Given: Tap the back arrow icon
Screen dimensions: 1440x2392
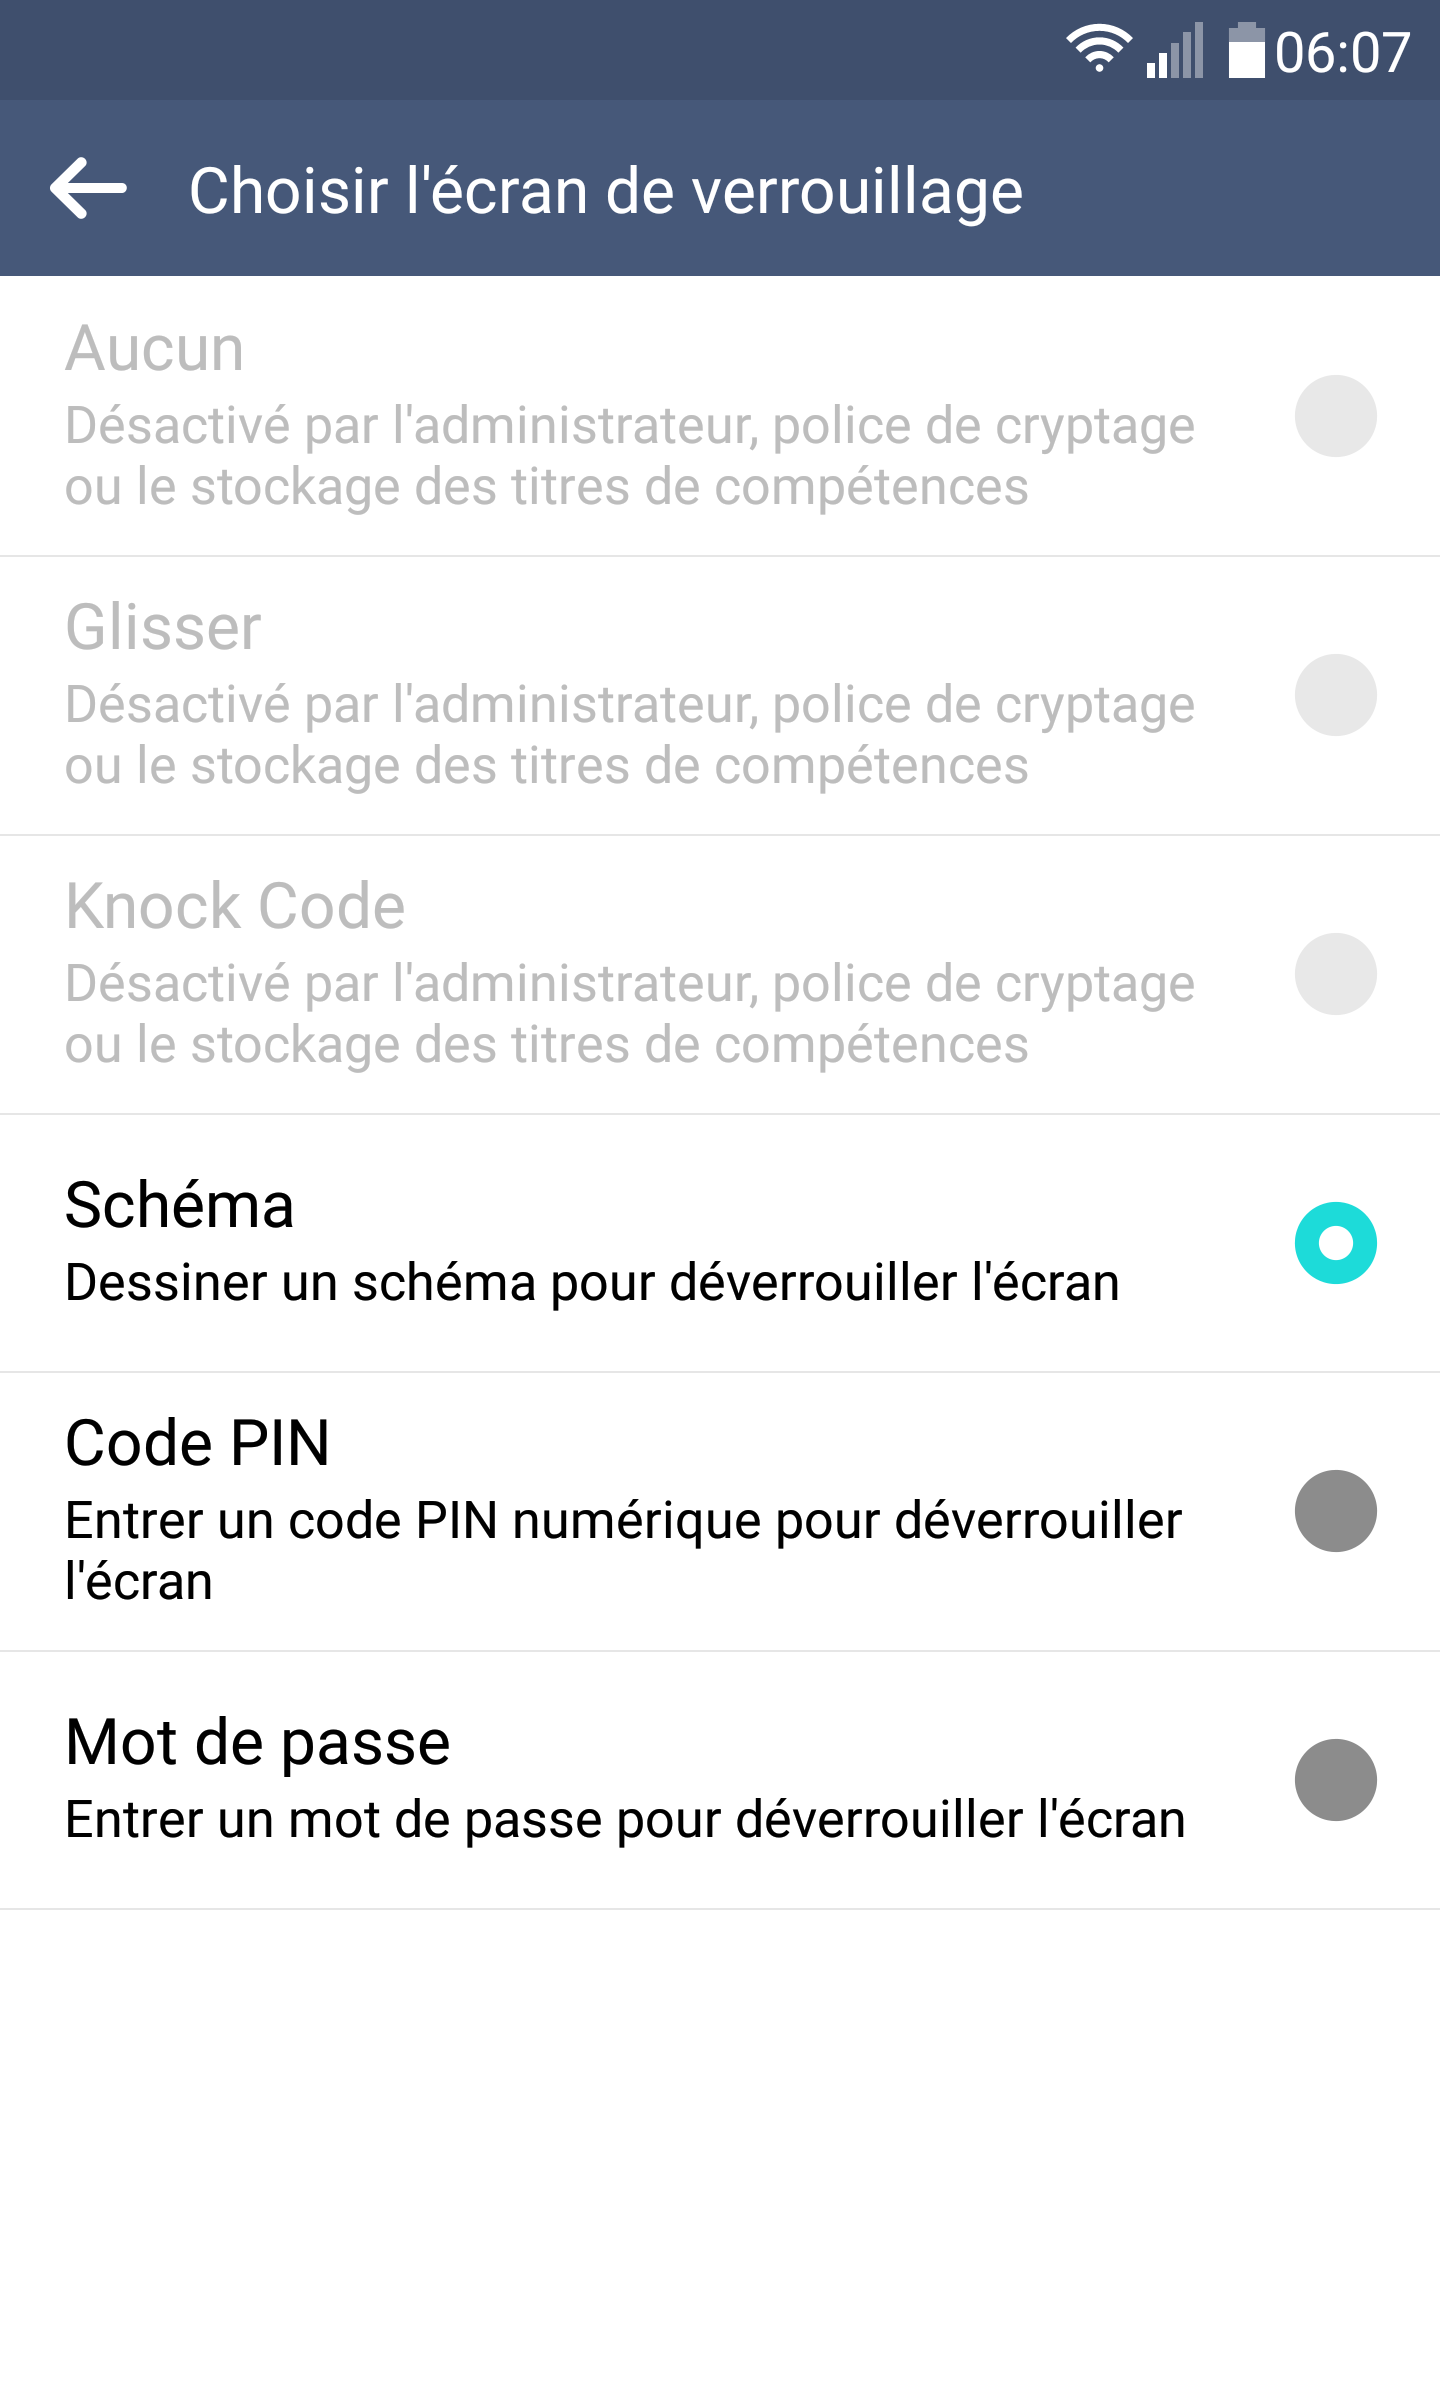Looking at the screenshot, I should (x=88, y=188).
